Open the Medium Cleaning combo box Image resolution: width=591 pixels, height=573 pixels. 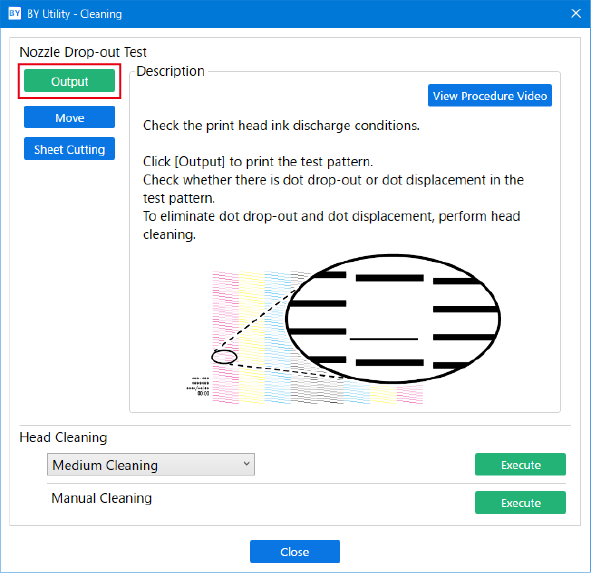[x=151, y=464]
